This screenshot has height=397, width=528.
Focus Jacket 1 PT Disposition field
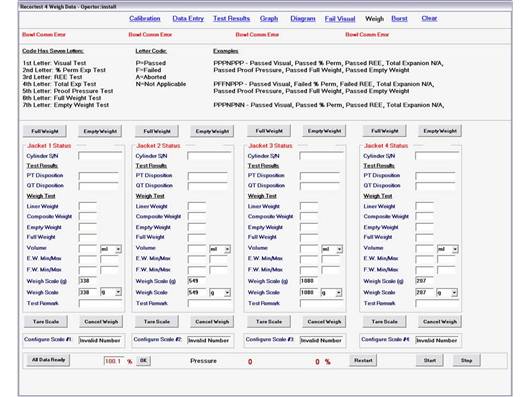pyautogui.click(x=99, y=176)
